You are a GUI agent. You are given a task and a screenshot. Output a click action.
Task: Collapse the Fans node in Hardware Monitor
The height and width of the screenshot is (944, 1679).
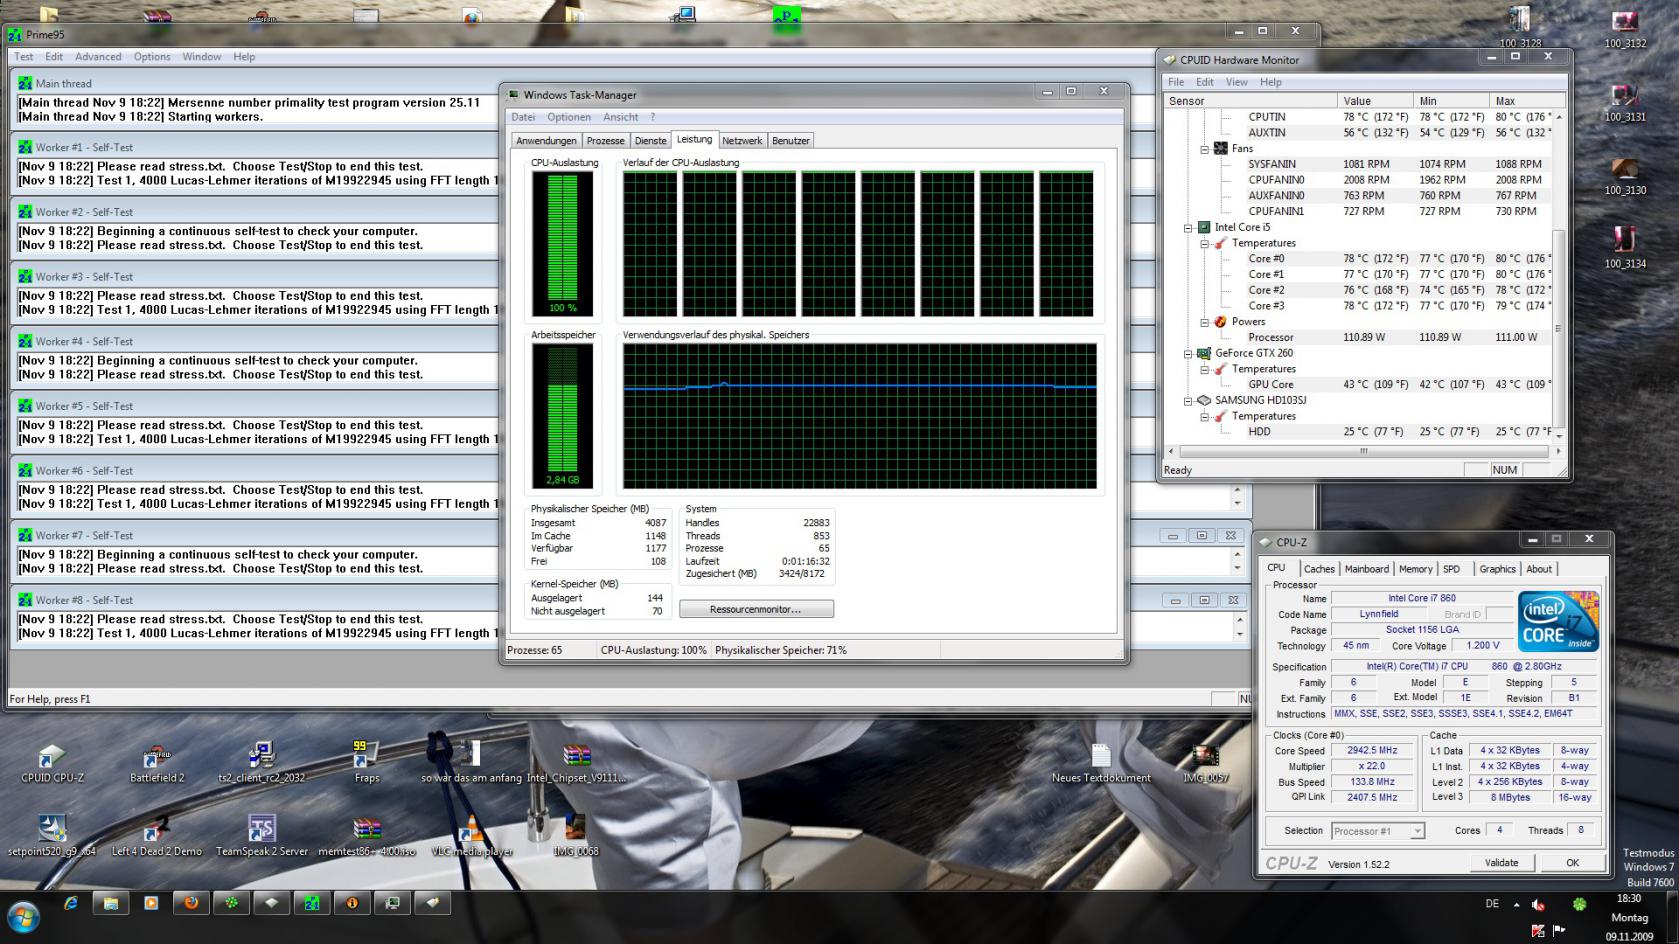pos(1205,149)
